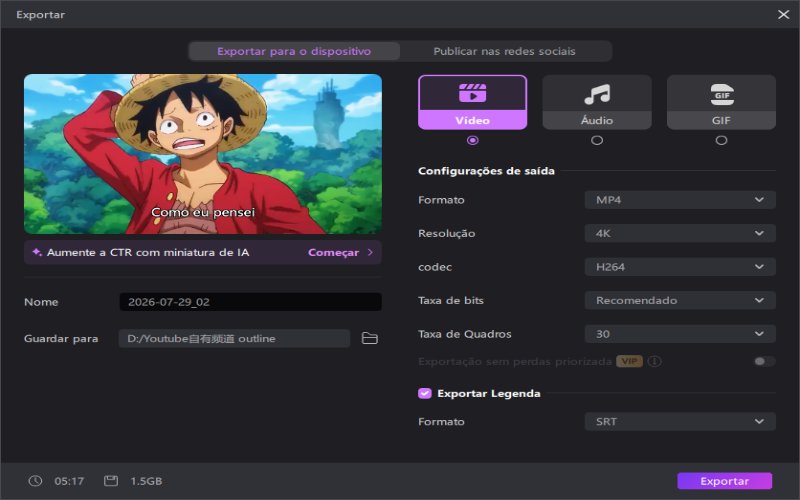
Task: Click the VIP badge
Action: pos(630,361)
